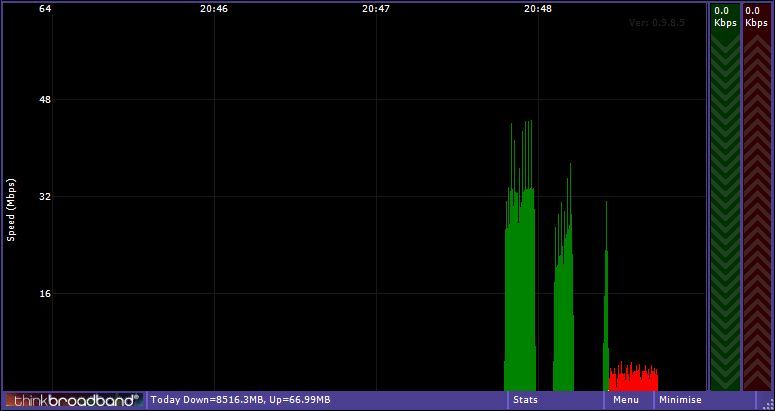Click the 20:47 time label
Image resolution: width=775 pixels, height=411 pixels.
pos(376,8)
